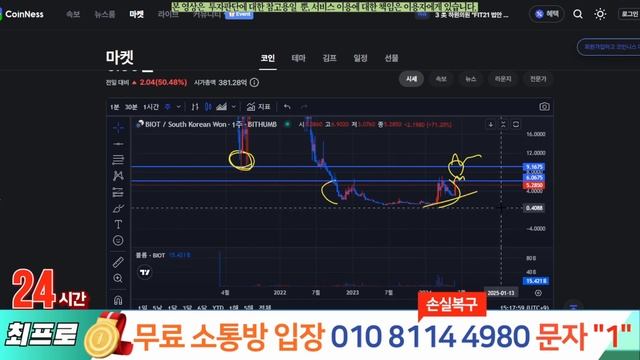The width and height of the screenshot is (640, 360).
Task: Open 라이브 in top navigation
Action: [168, 14]
